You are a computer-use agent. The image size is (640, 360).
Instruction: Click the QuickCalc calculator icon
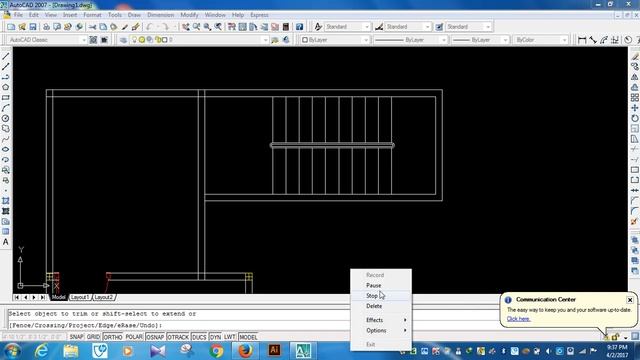point(286,27)
